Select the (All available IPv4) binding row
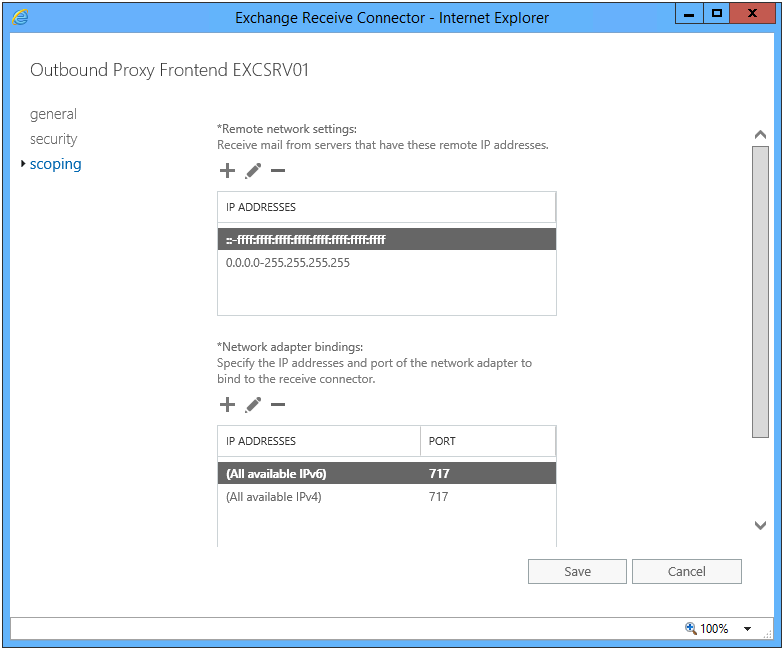Screen dimensions: 783x650 (387, 497)
